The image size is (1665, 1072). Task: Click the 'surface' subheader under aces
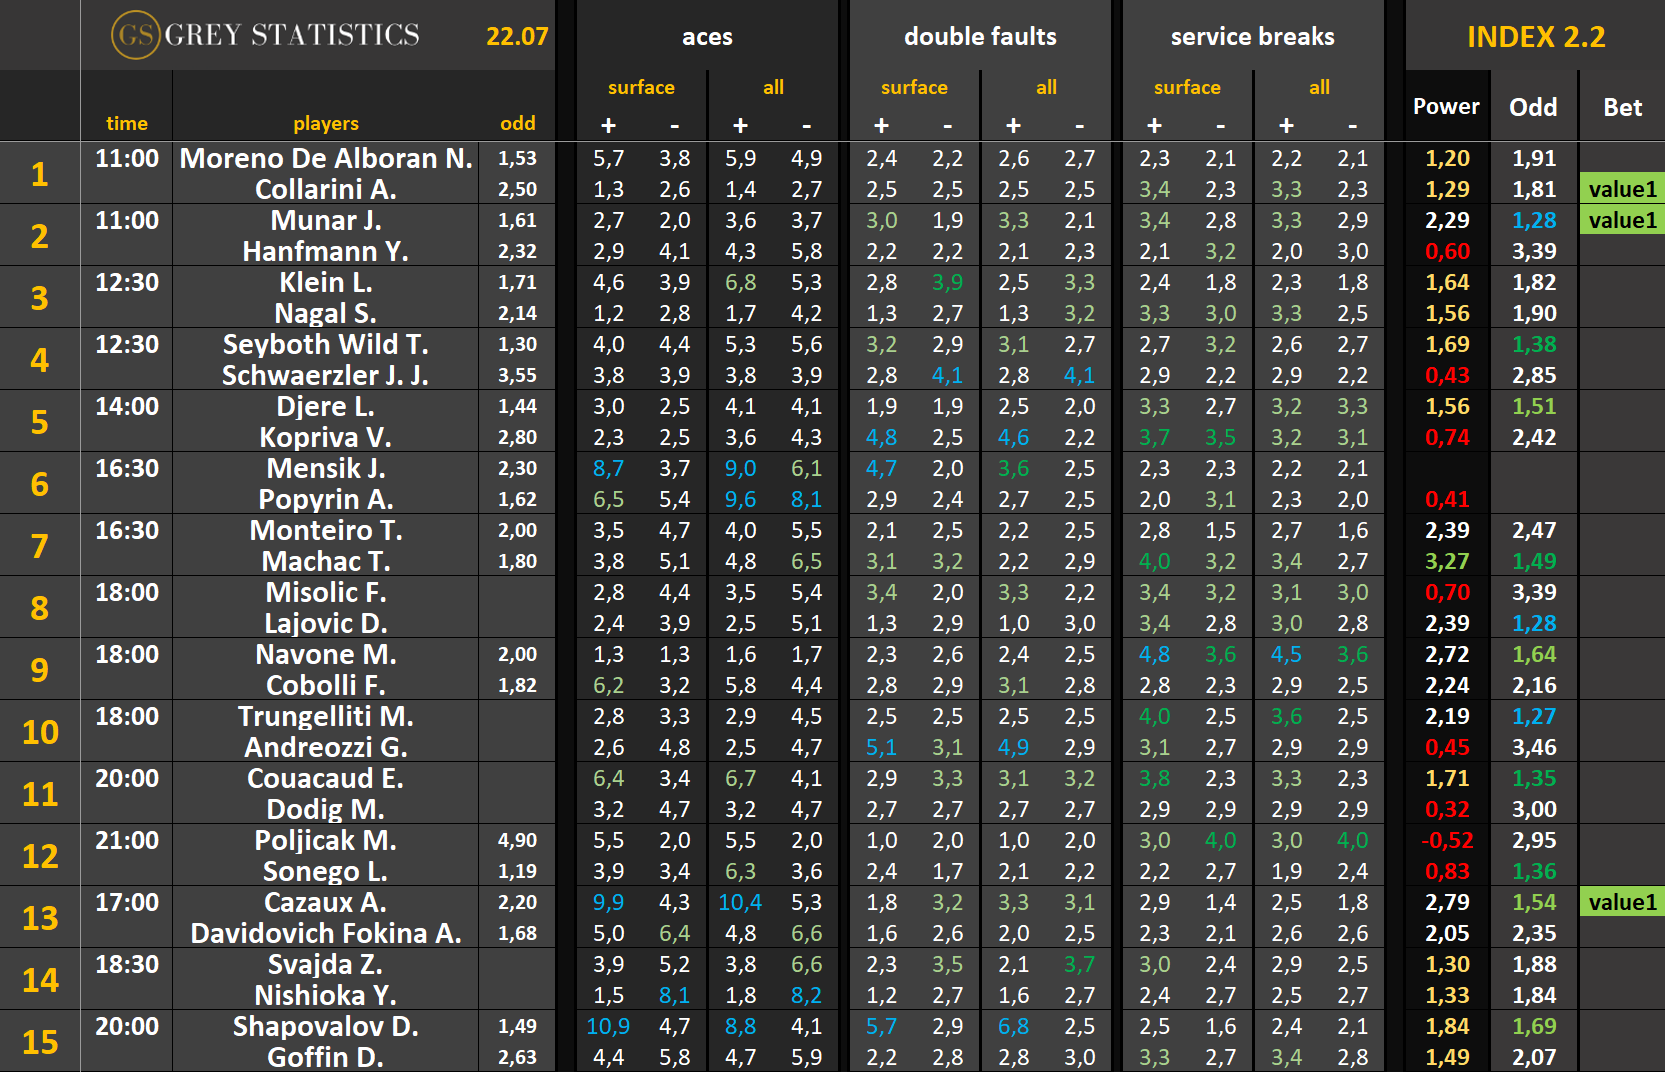coord(641,87)
